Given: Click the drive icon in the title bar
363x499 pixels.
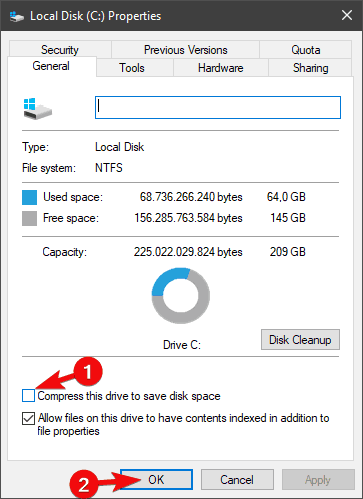Looking at the screenshot, I should click(17, 16).
